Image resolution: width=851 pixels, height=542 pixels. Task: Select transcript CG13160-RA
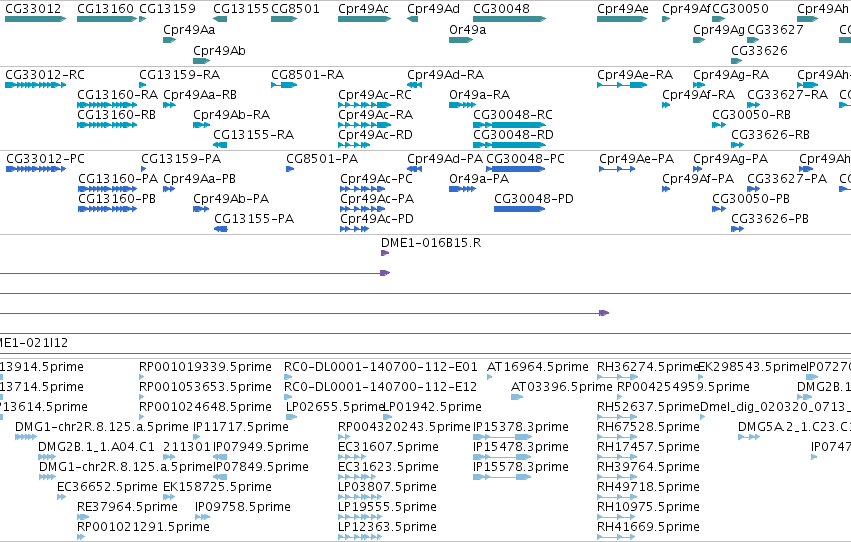[117, 95]
